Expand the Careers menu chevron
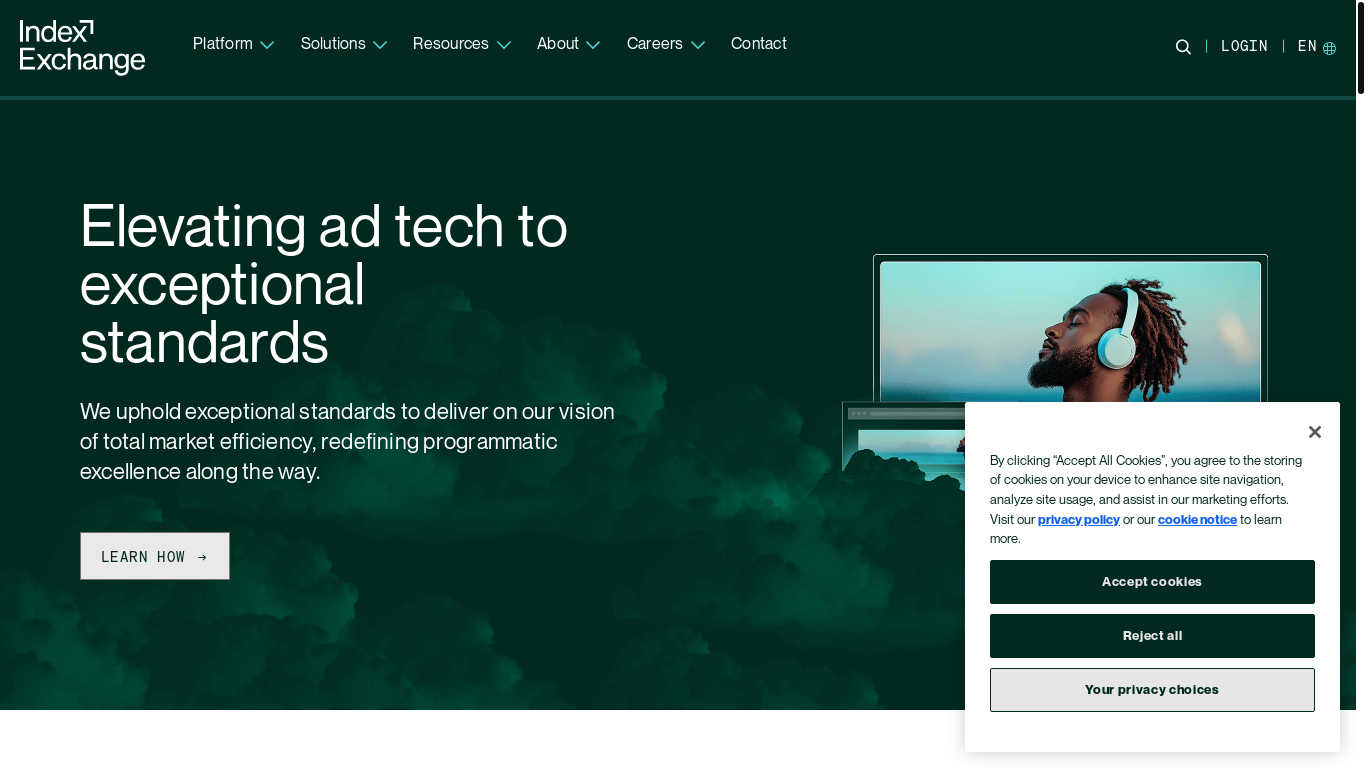The width and height of the screenshot is (1366, 768). 698,45
